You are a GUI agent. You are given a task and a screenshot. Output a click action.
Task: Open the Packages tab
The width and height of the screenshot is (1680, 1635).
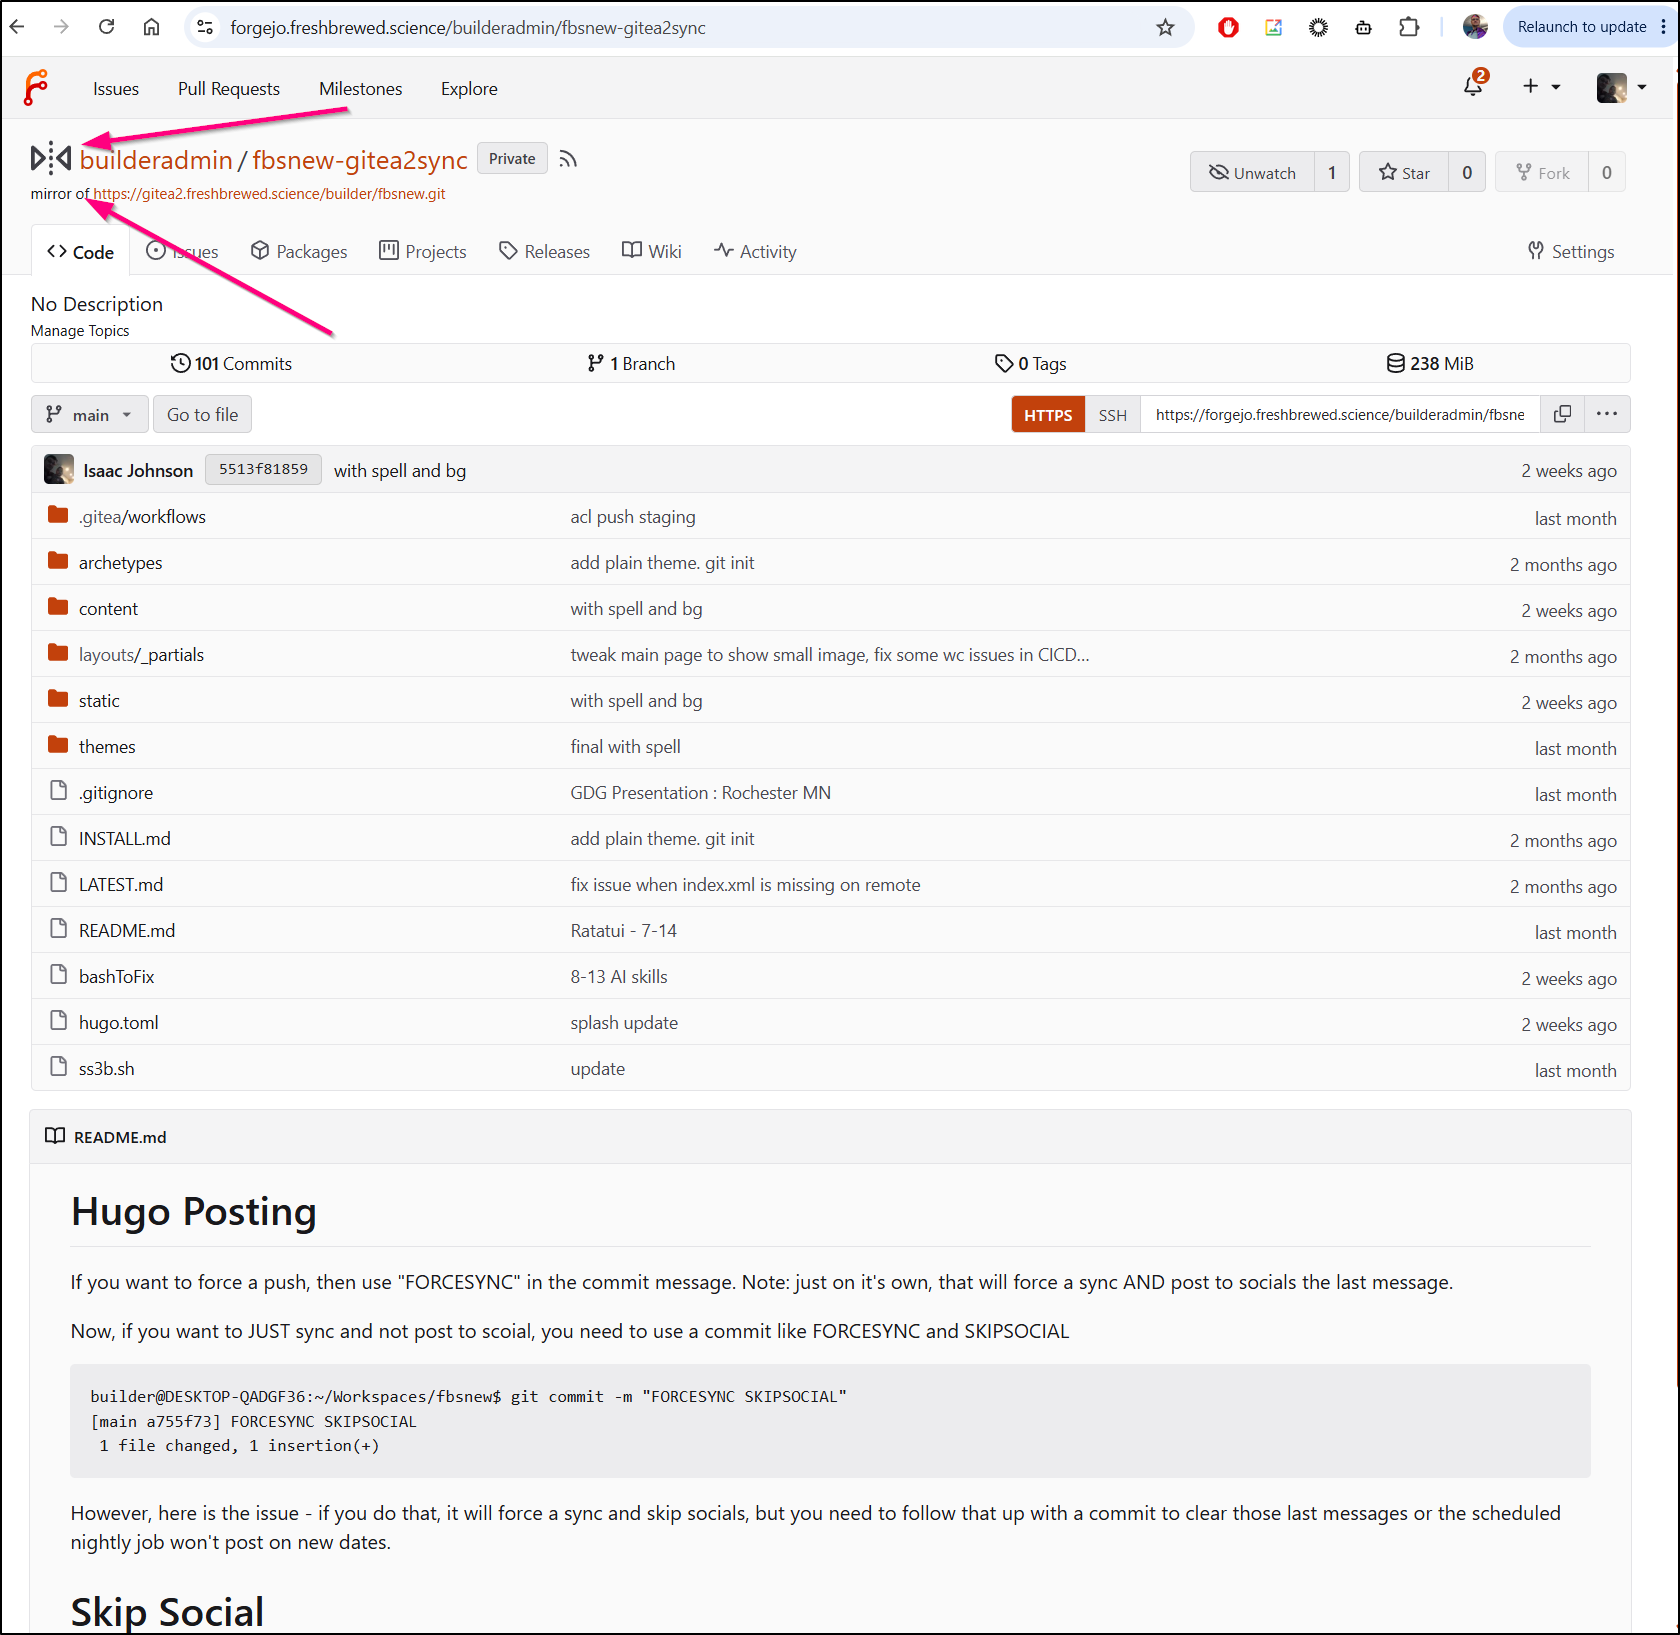click(x=299, y=252)
